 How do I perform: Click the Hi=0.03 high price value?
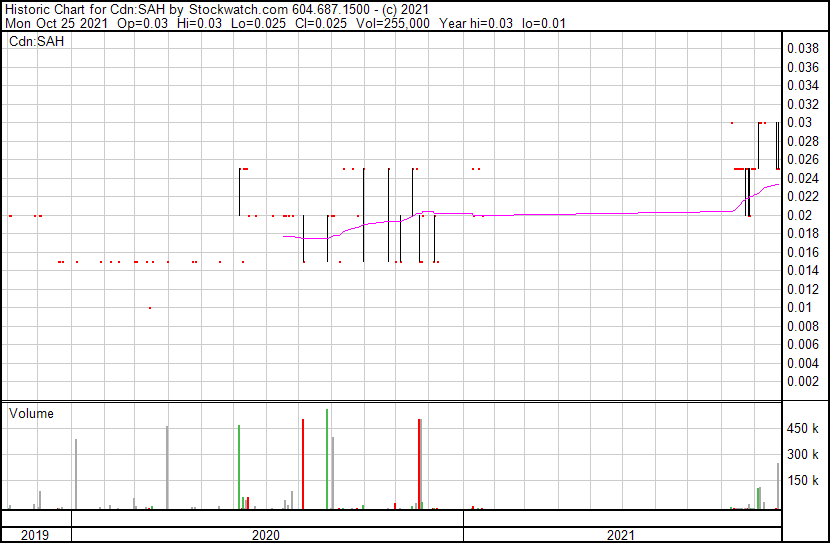click(200, 24)
